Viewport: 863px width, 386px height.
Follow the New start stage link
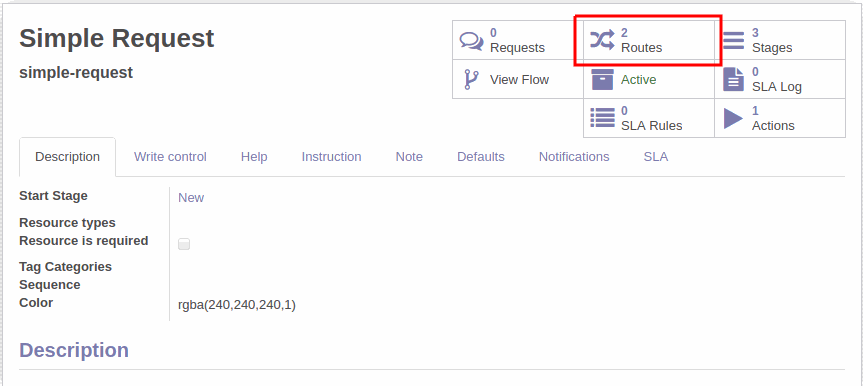click(191, 198)
